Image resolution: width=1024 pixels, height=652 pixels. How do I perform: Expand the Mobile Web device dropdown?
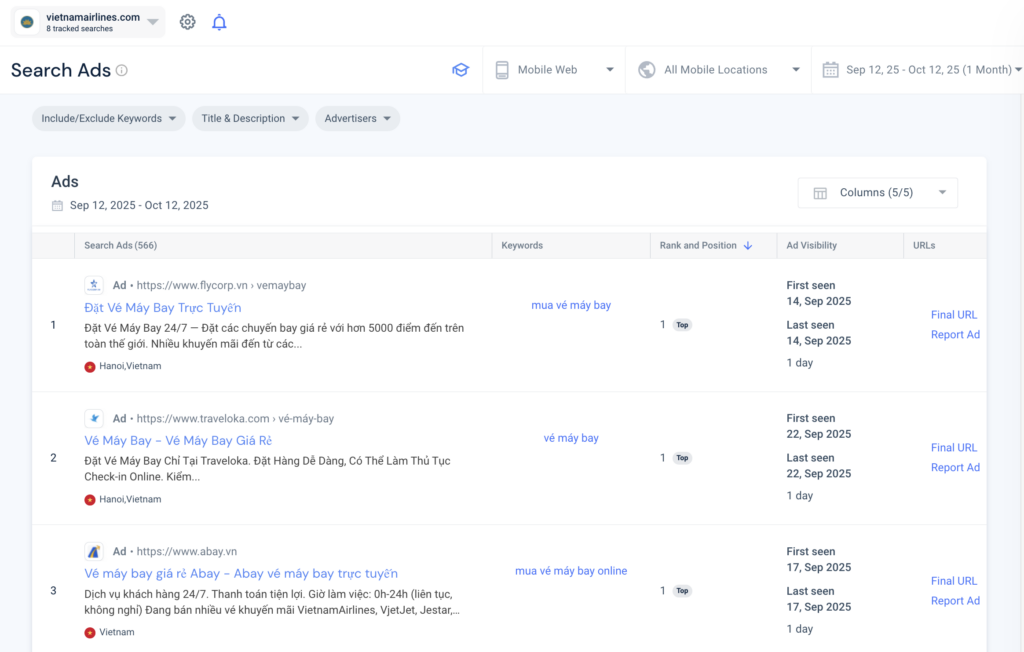tap(554, 70)
